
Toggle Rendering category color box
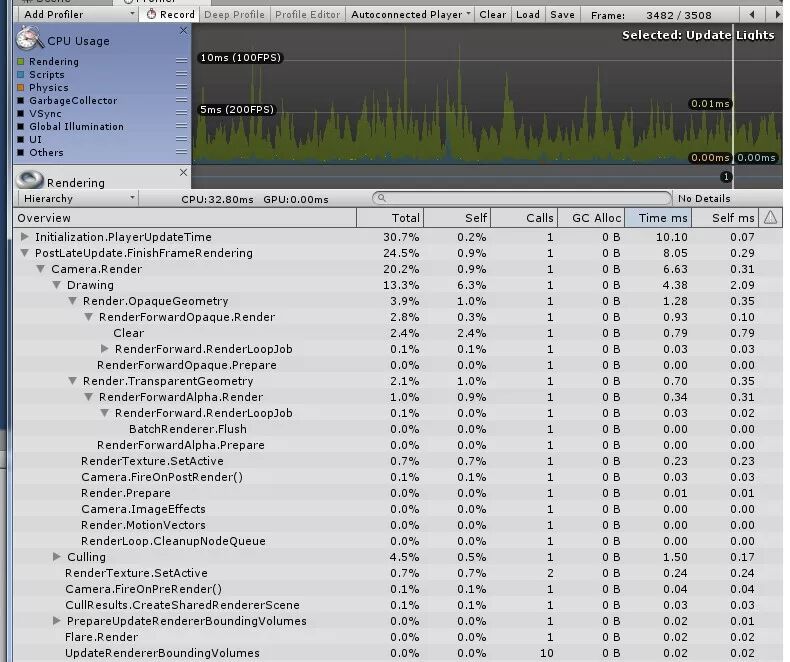pos(21,61)
